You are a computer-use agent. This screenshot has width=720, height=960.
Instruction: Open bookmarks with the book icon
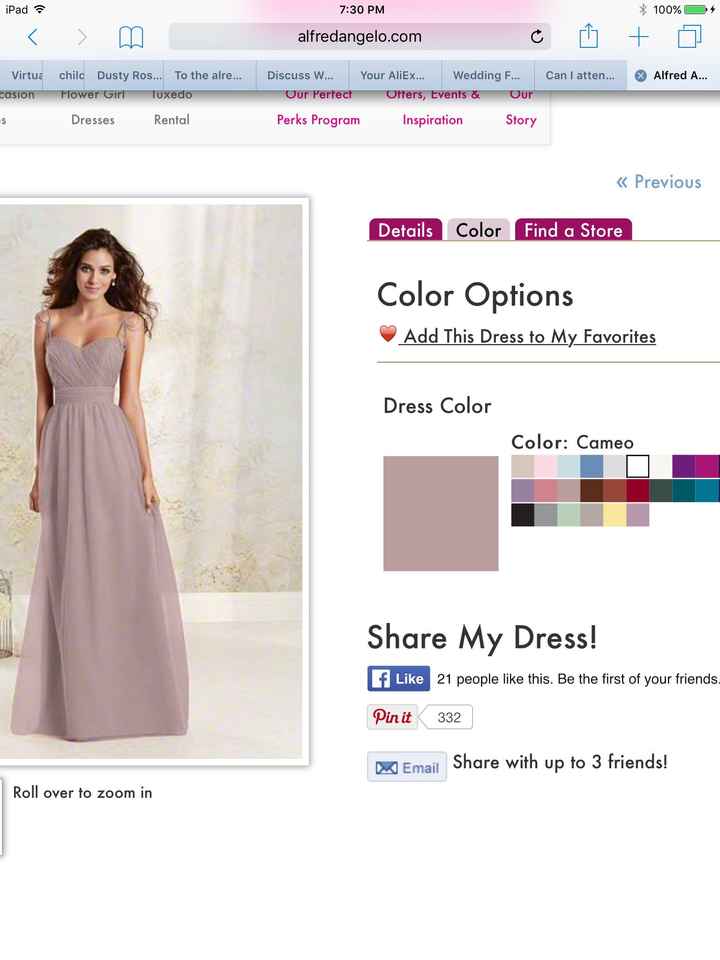click(x=131, y=35)
